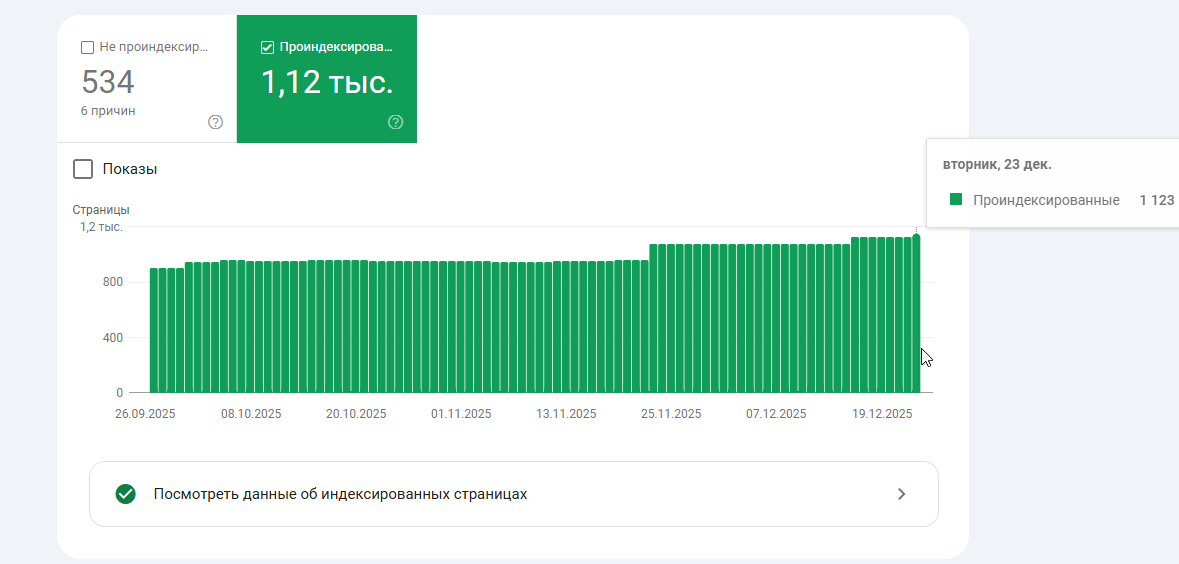The height and width of the screenshot is (564, 1179).
Task: Click the tooltip value 1 123
Action: click(1156, 200)
